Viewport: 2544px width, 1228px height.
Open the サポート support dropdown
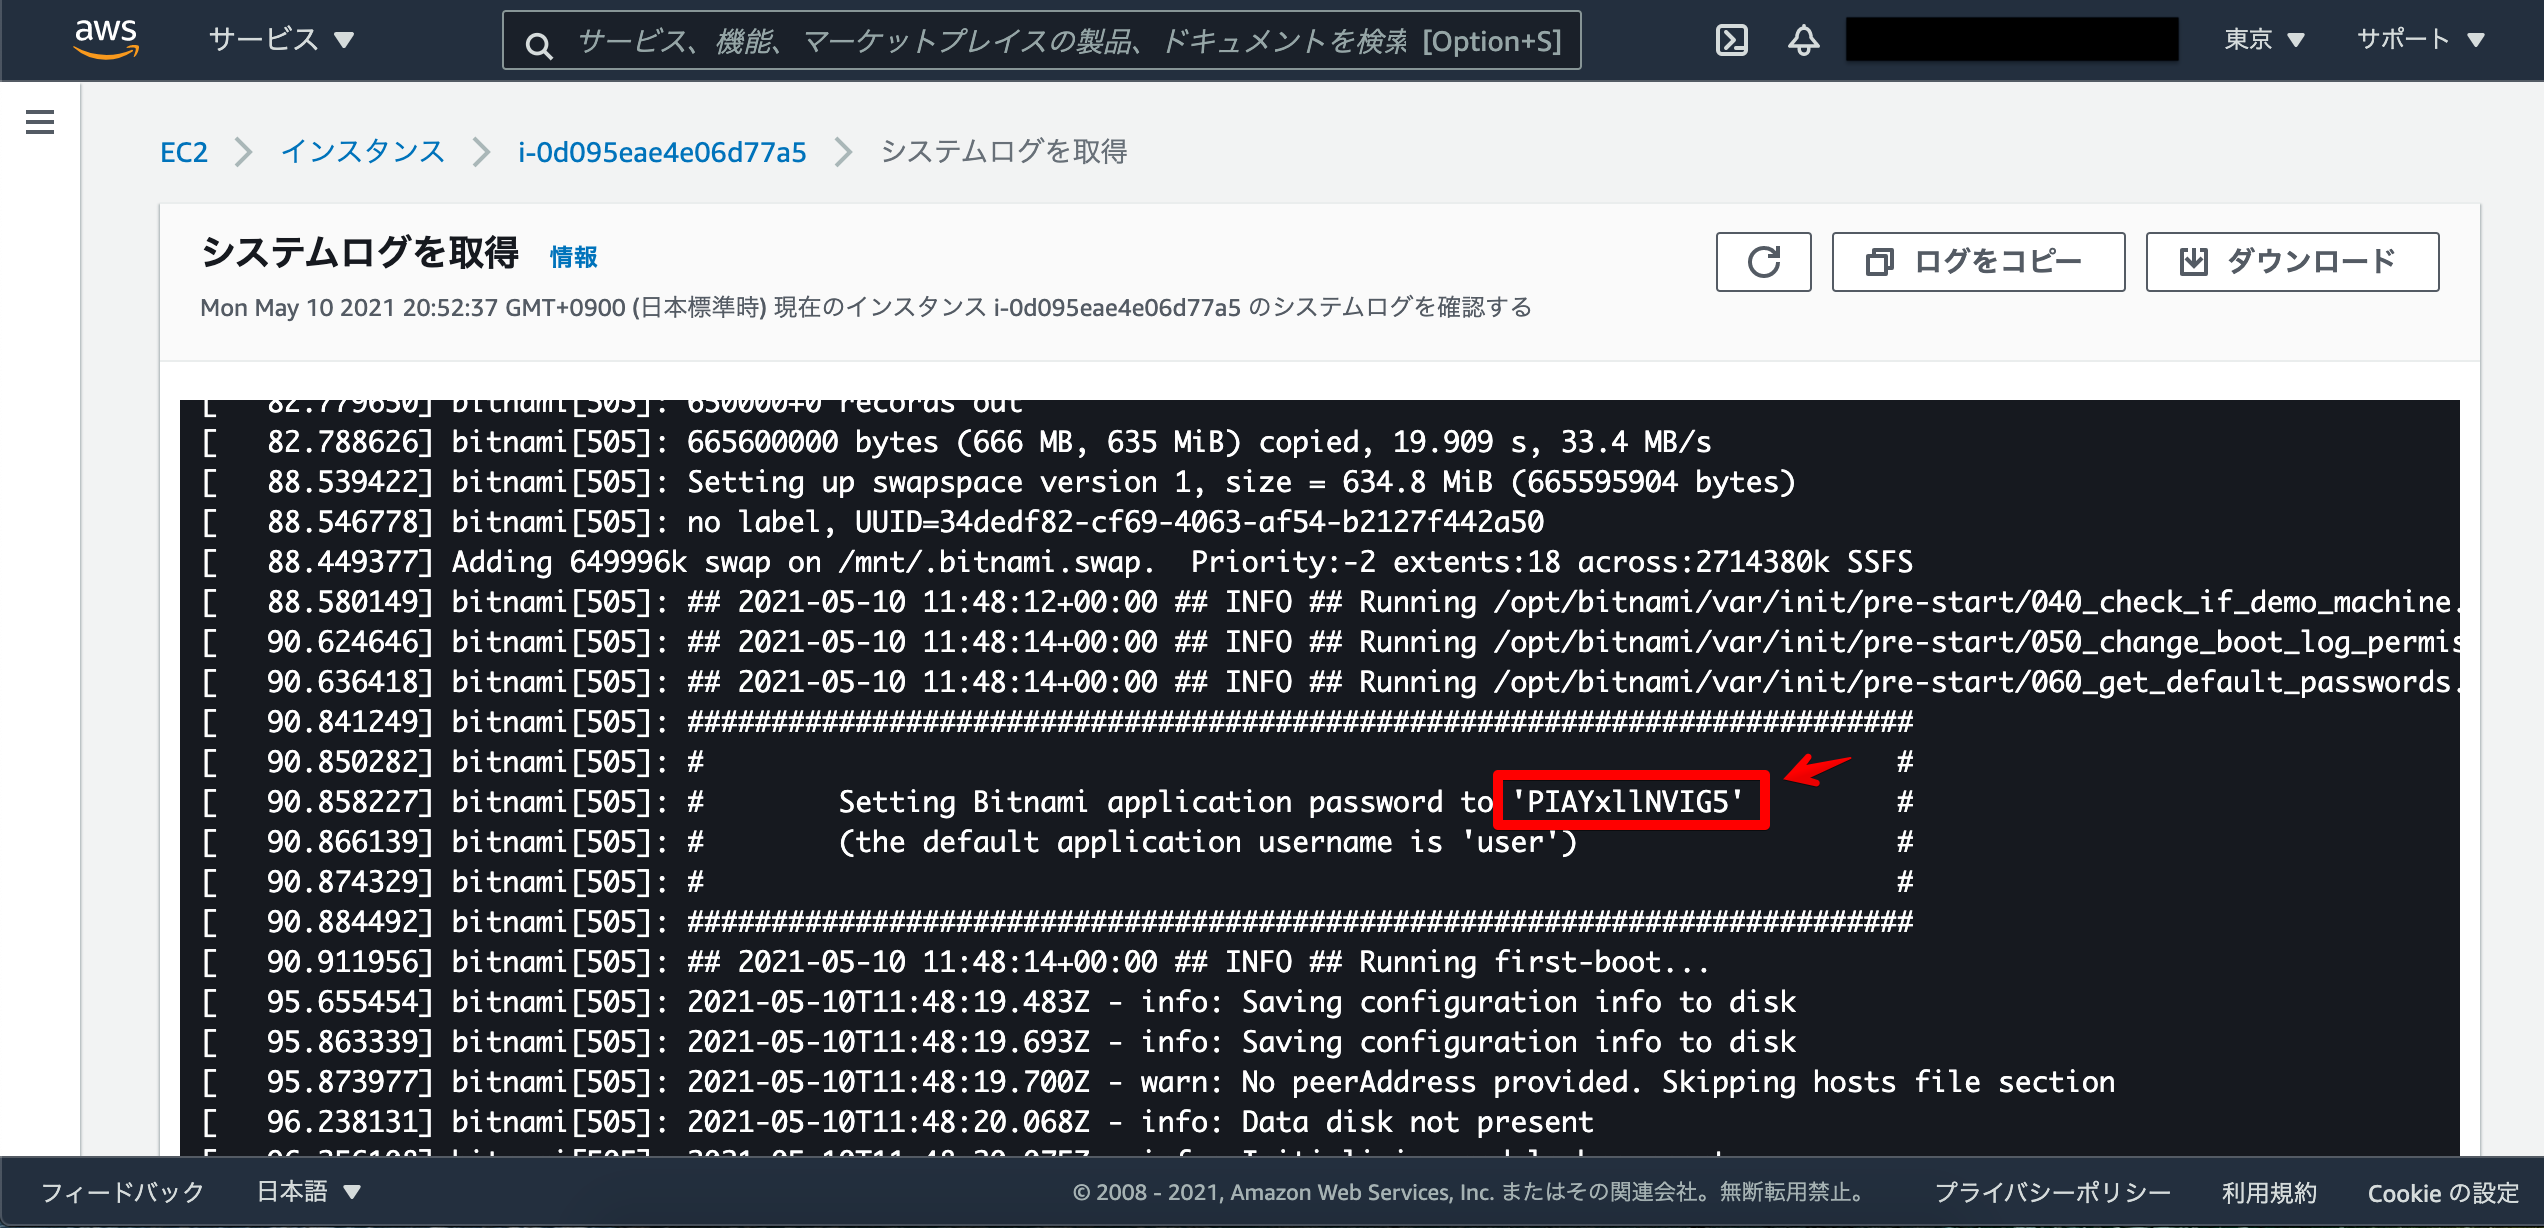[2421, 40]
